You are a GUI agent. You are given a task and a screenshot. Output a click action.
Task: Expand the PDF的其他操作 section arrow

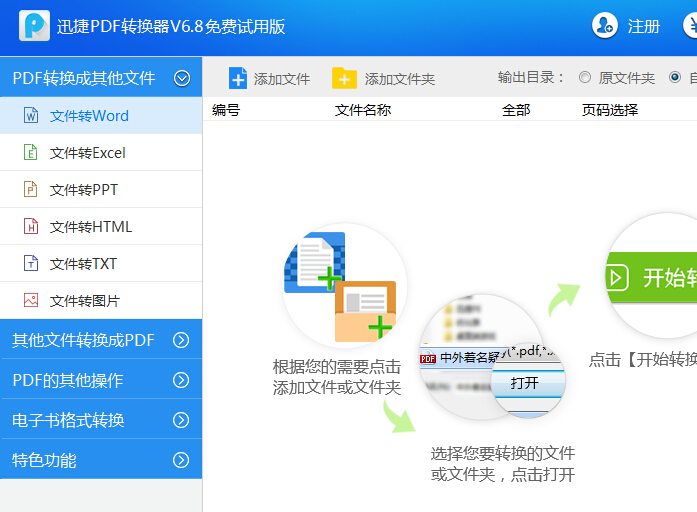pyautogui.click(x=181, y=380)
